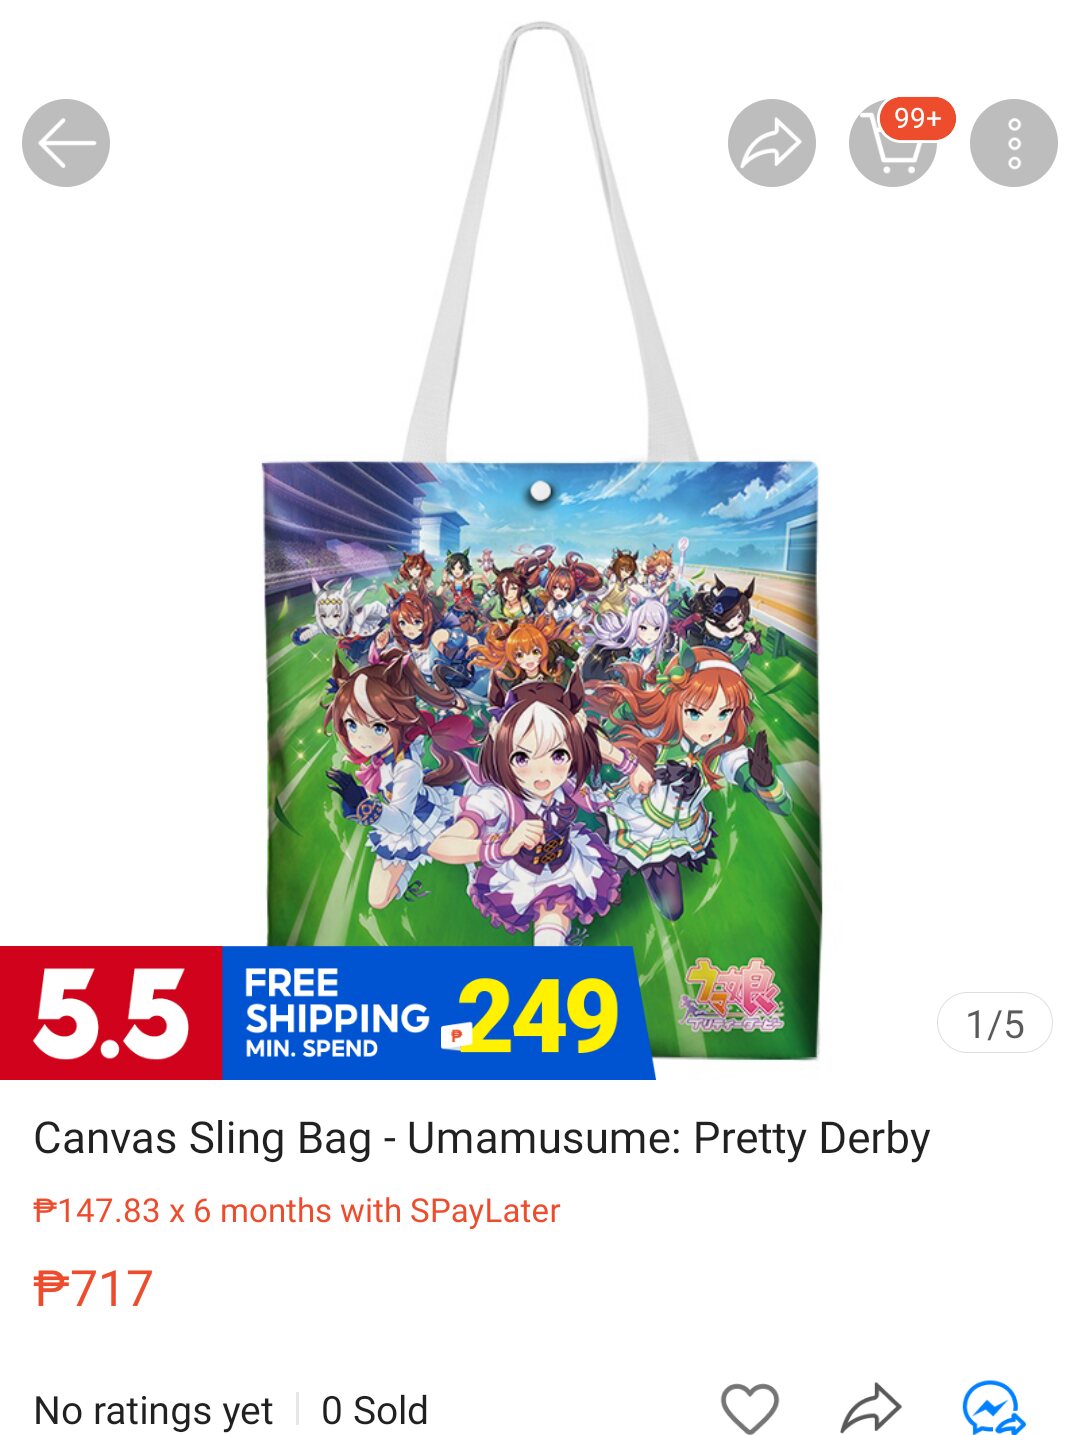Tap the back arrow button

click(66, 143)
